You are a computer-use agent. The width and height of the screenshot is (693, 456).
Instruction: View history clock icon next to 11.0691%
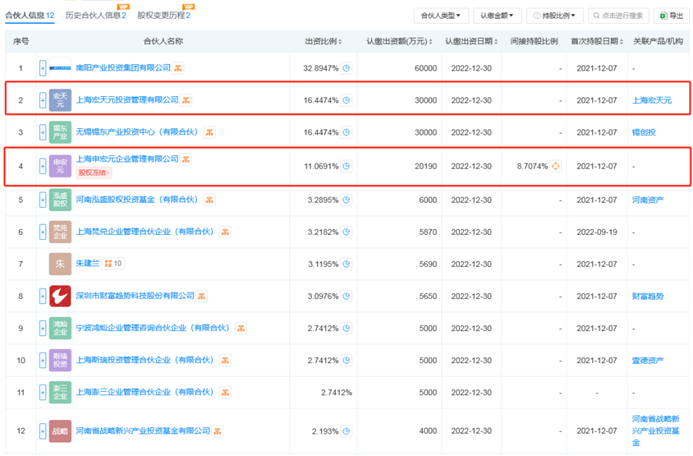346,166
